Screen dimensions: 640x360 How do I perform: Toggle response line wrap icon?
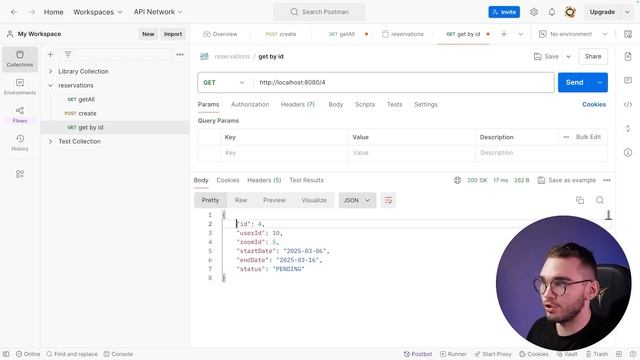coord(388,200)
